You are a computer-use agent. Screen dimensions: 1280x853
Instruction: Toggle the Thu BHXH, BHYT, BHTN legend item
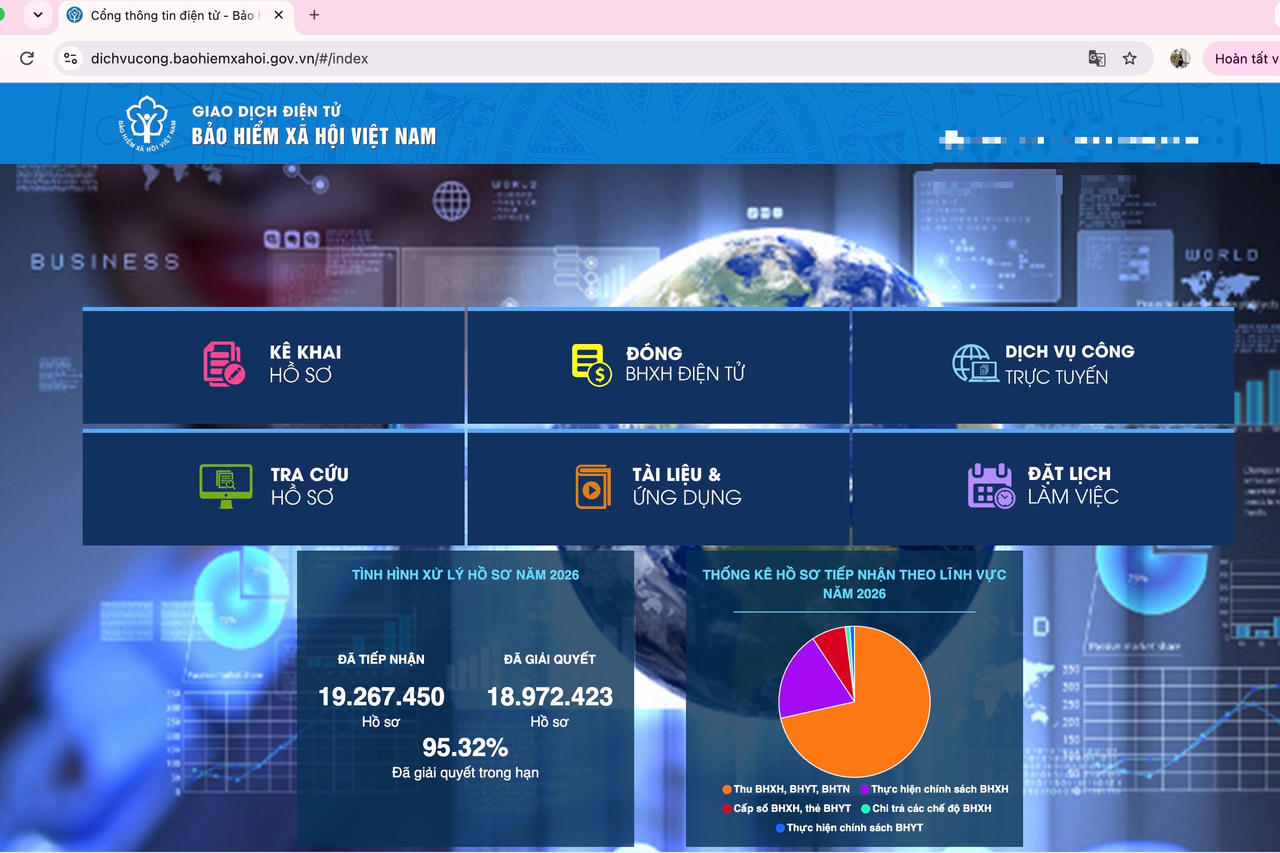[785, 790]
